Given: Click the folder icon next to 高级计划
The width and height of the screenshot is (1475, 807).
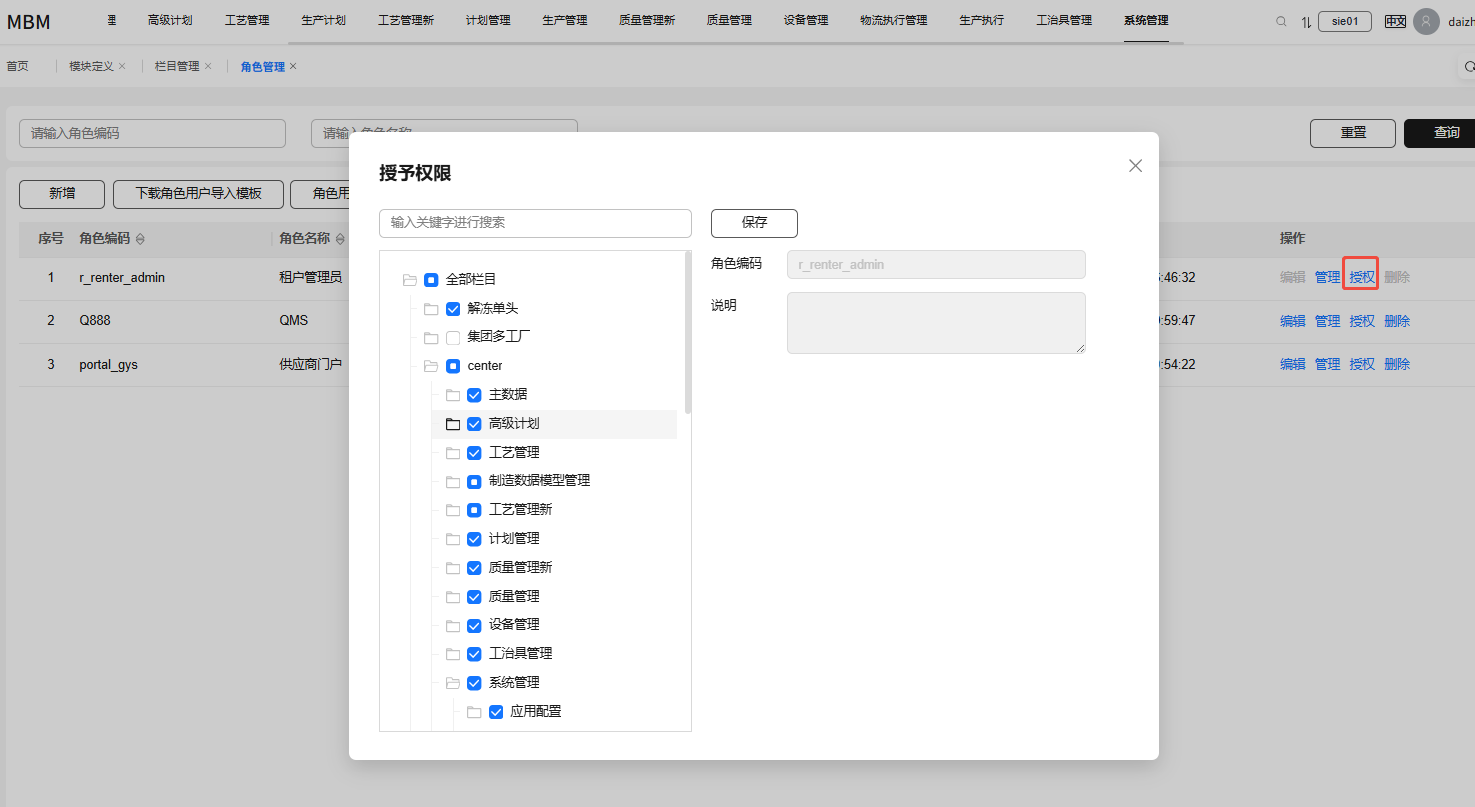Looking at the screenshot, I should [x=453, y=424].
